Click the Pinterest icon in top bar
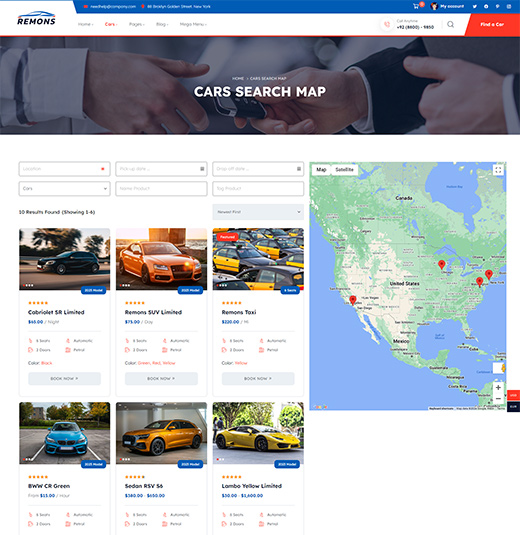Screen dimensions: 520x535 (x=497, y=6)
